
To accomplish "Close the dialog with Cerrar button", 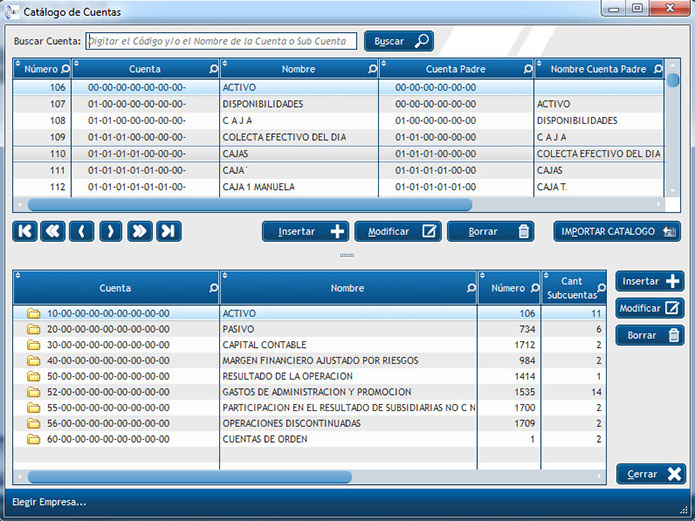I will (x=649, y=474).
